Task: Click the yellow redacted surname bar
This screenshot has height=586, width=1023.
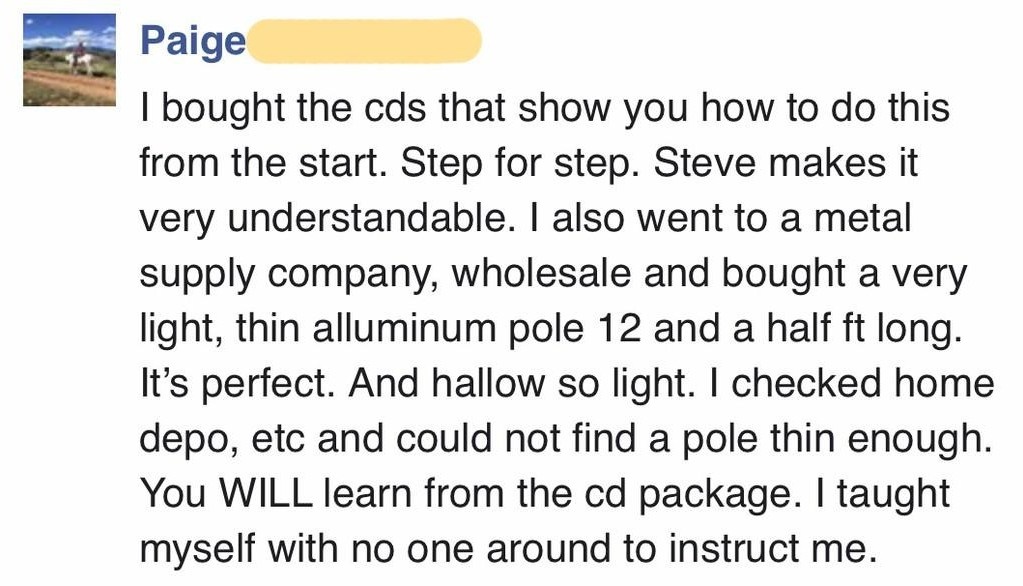Action: point(364,41)
